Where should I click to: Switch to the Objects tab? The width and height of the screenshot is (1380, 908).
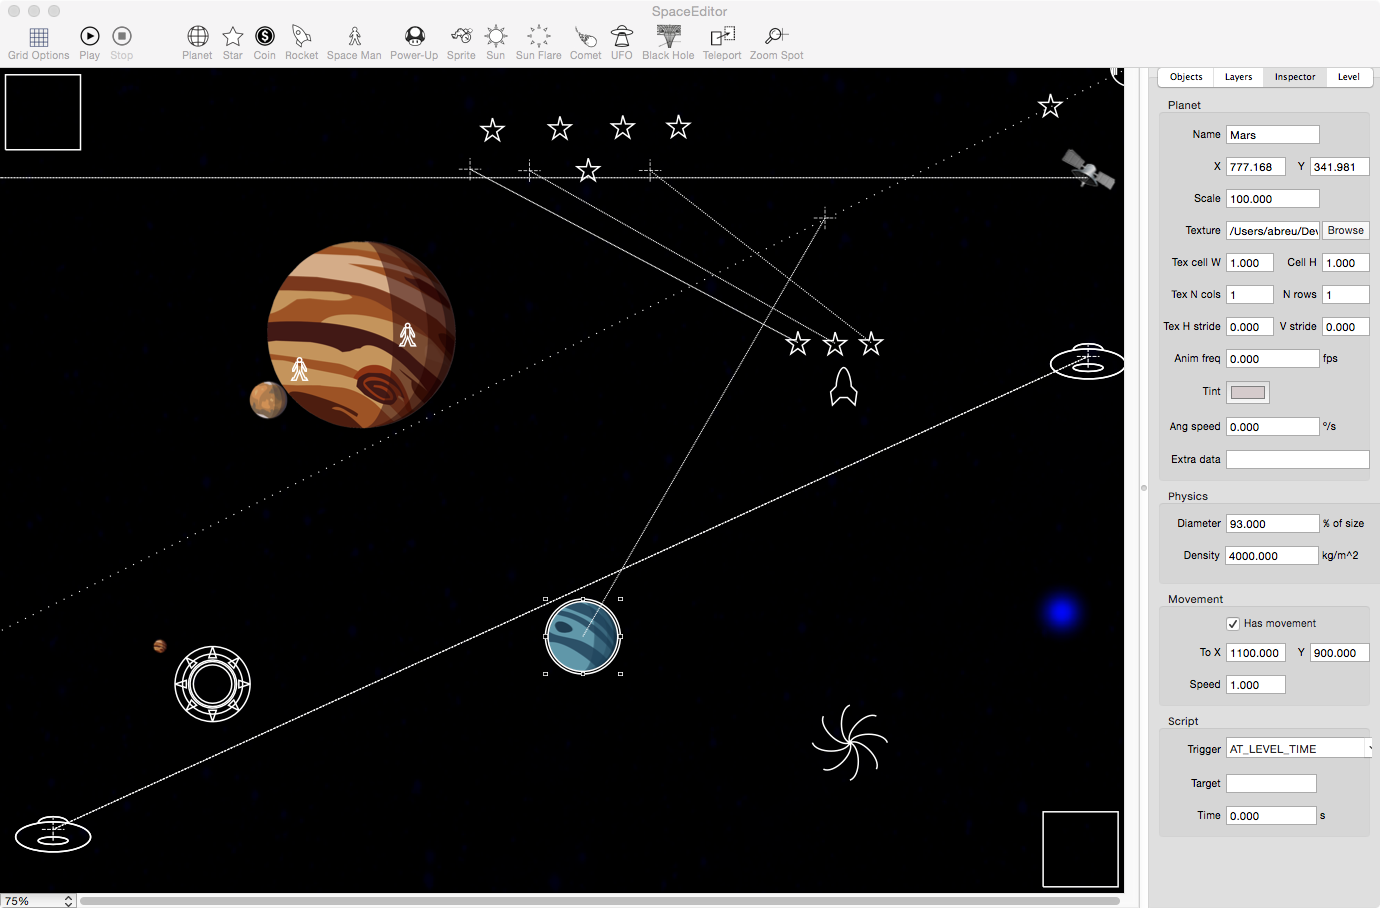click(1186, 77)
